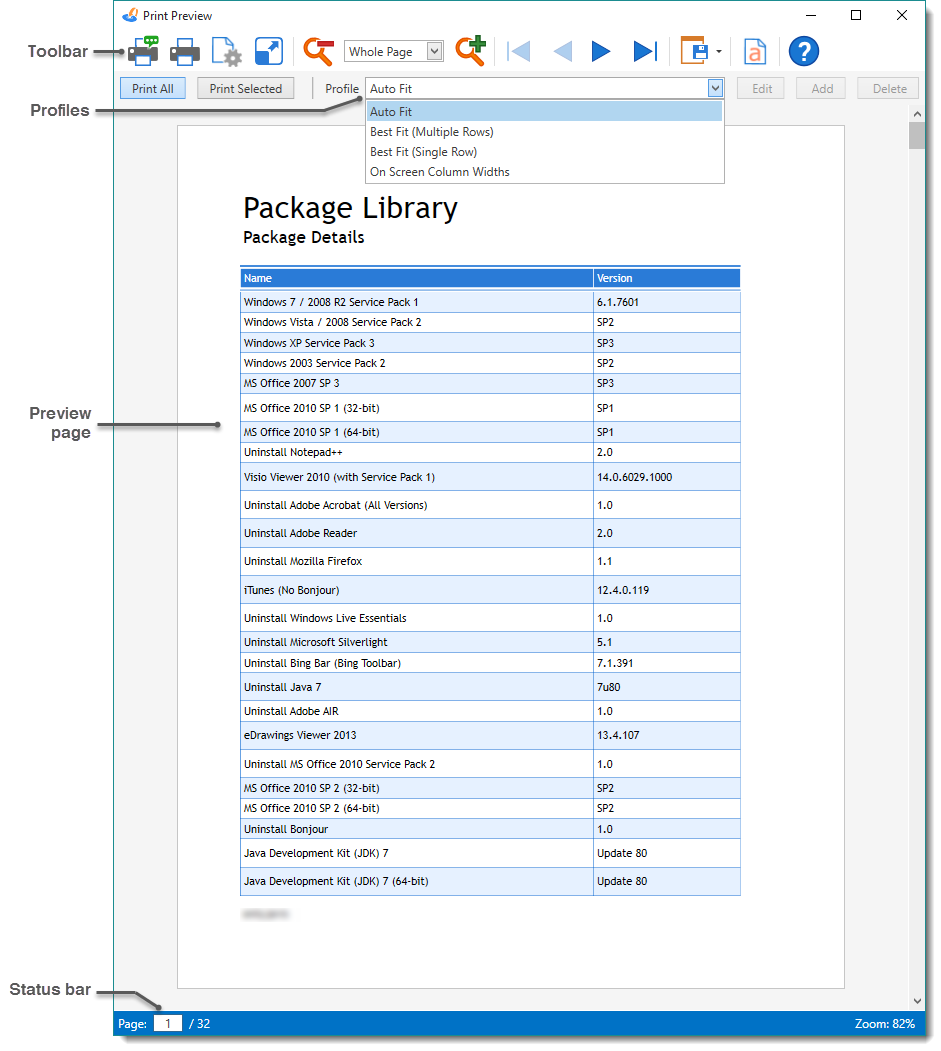Click row Uninstall Adobe Reader

pyautogui.click(x=490, y=533)
